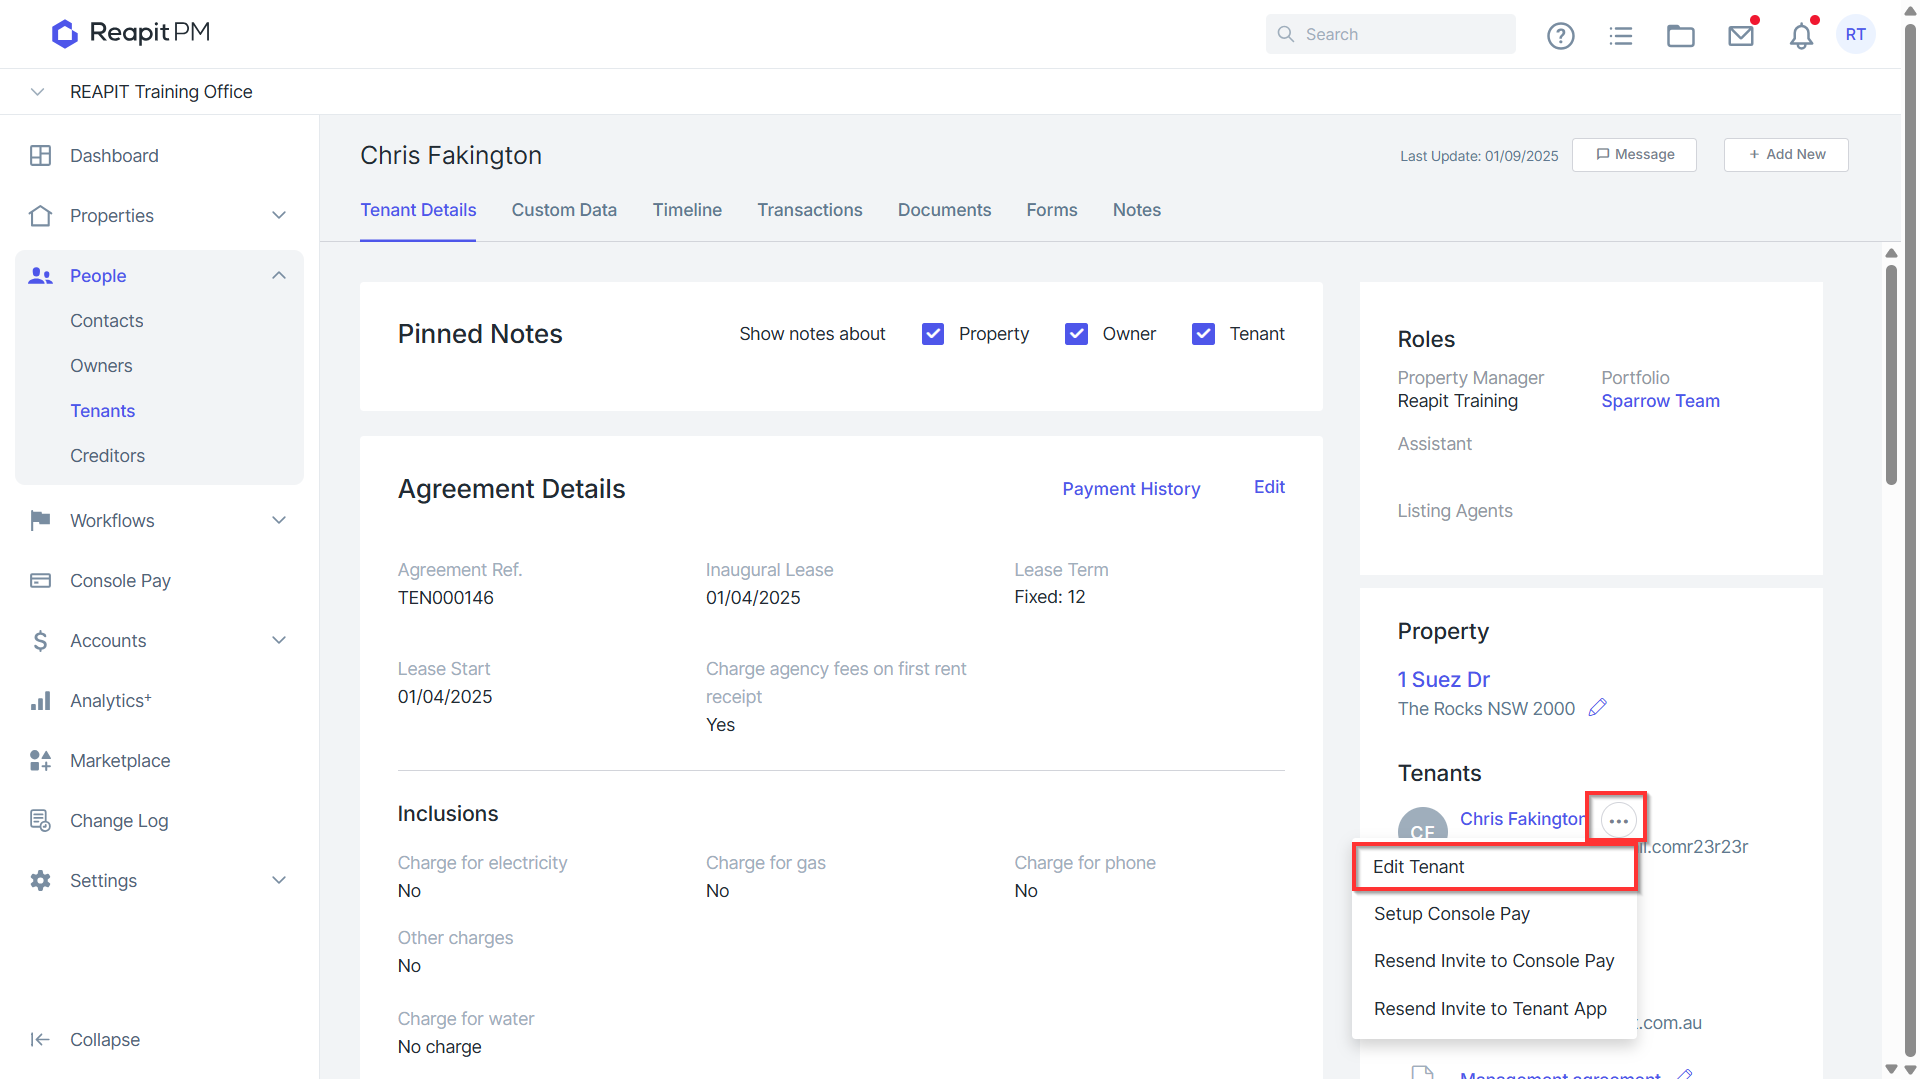
Task: Click the Reapit PM logo
Action: [131, 33]
